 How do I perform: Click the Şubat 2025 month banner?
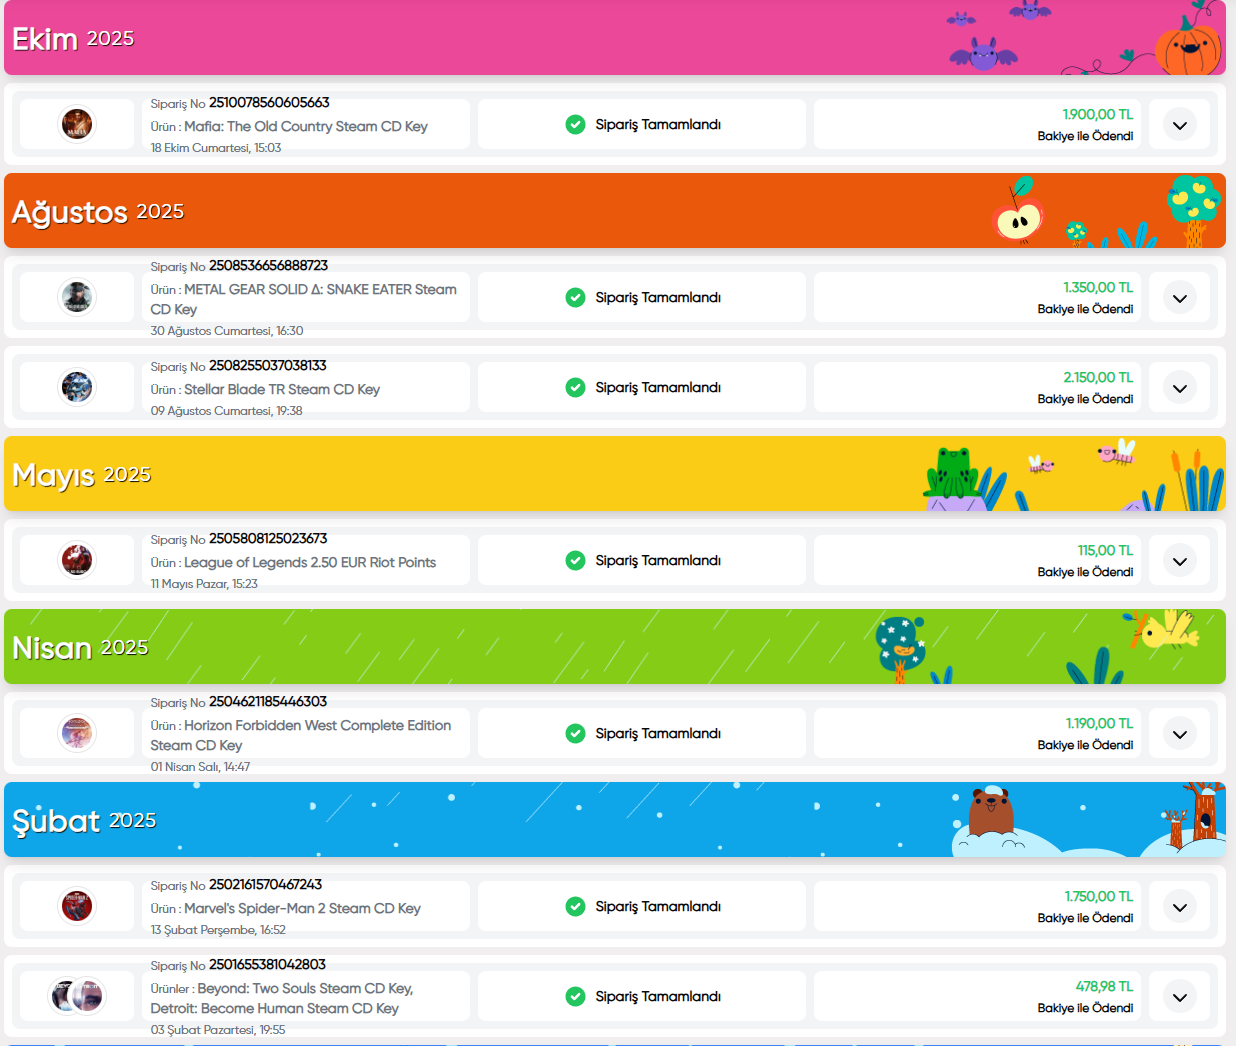click(x=615, y=820)
